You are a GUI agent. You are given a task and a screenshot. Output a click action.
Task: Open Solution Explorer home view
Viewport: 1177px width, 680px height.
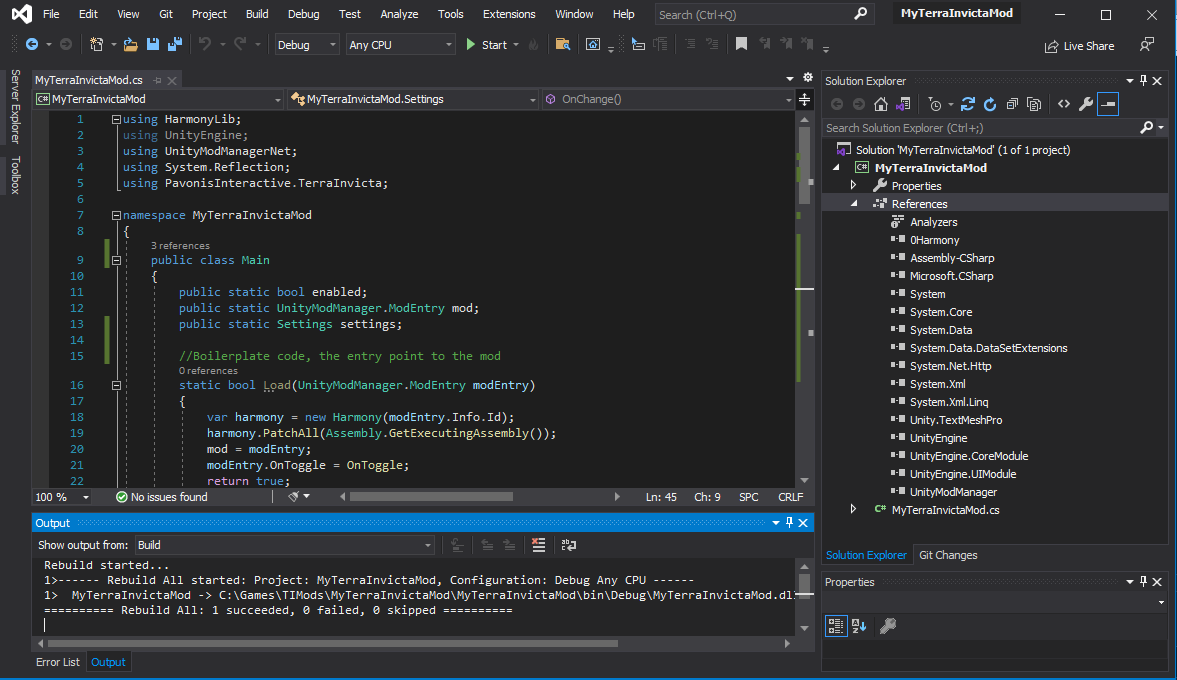[880, 103]
